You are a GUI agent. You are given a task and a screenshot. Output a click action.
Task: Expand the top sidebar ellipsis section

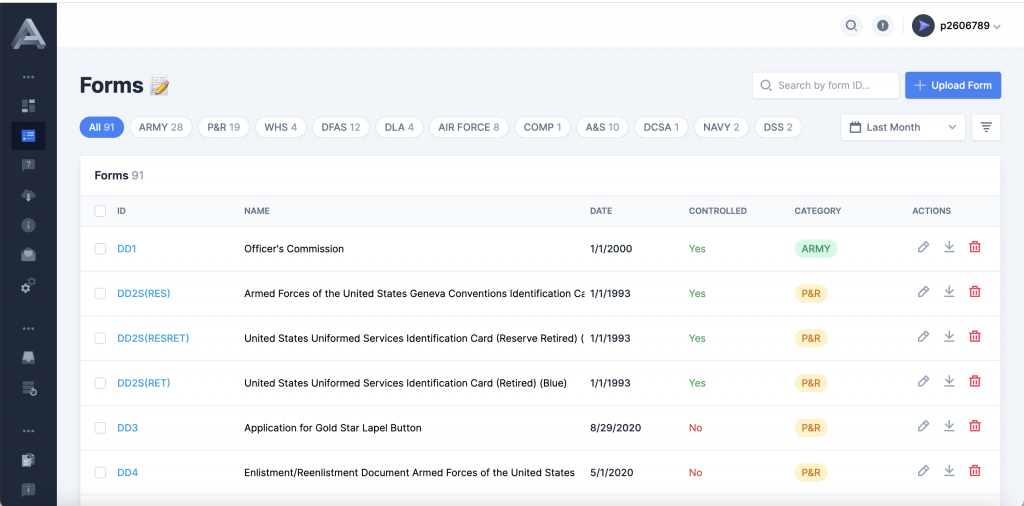tap(28, 77)
